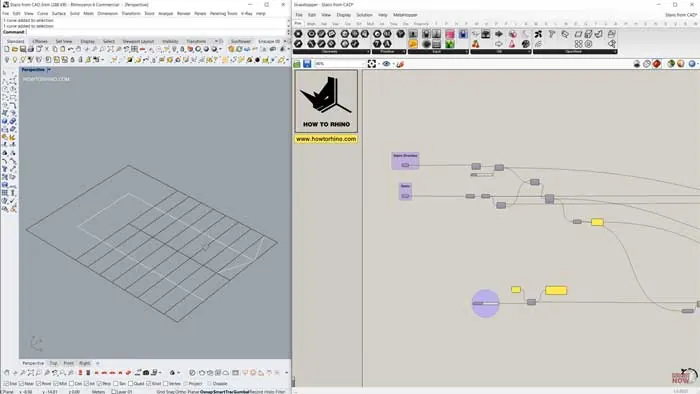Expand the Input group bar in Grasshopper ribbon
This screenshot has width=700, height=394.
[438, 52]
